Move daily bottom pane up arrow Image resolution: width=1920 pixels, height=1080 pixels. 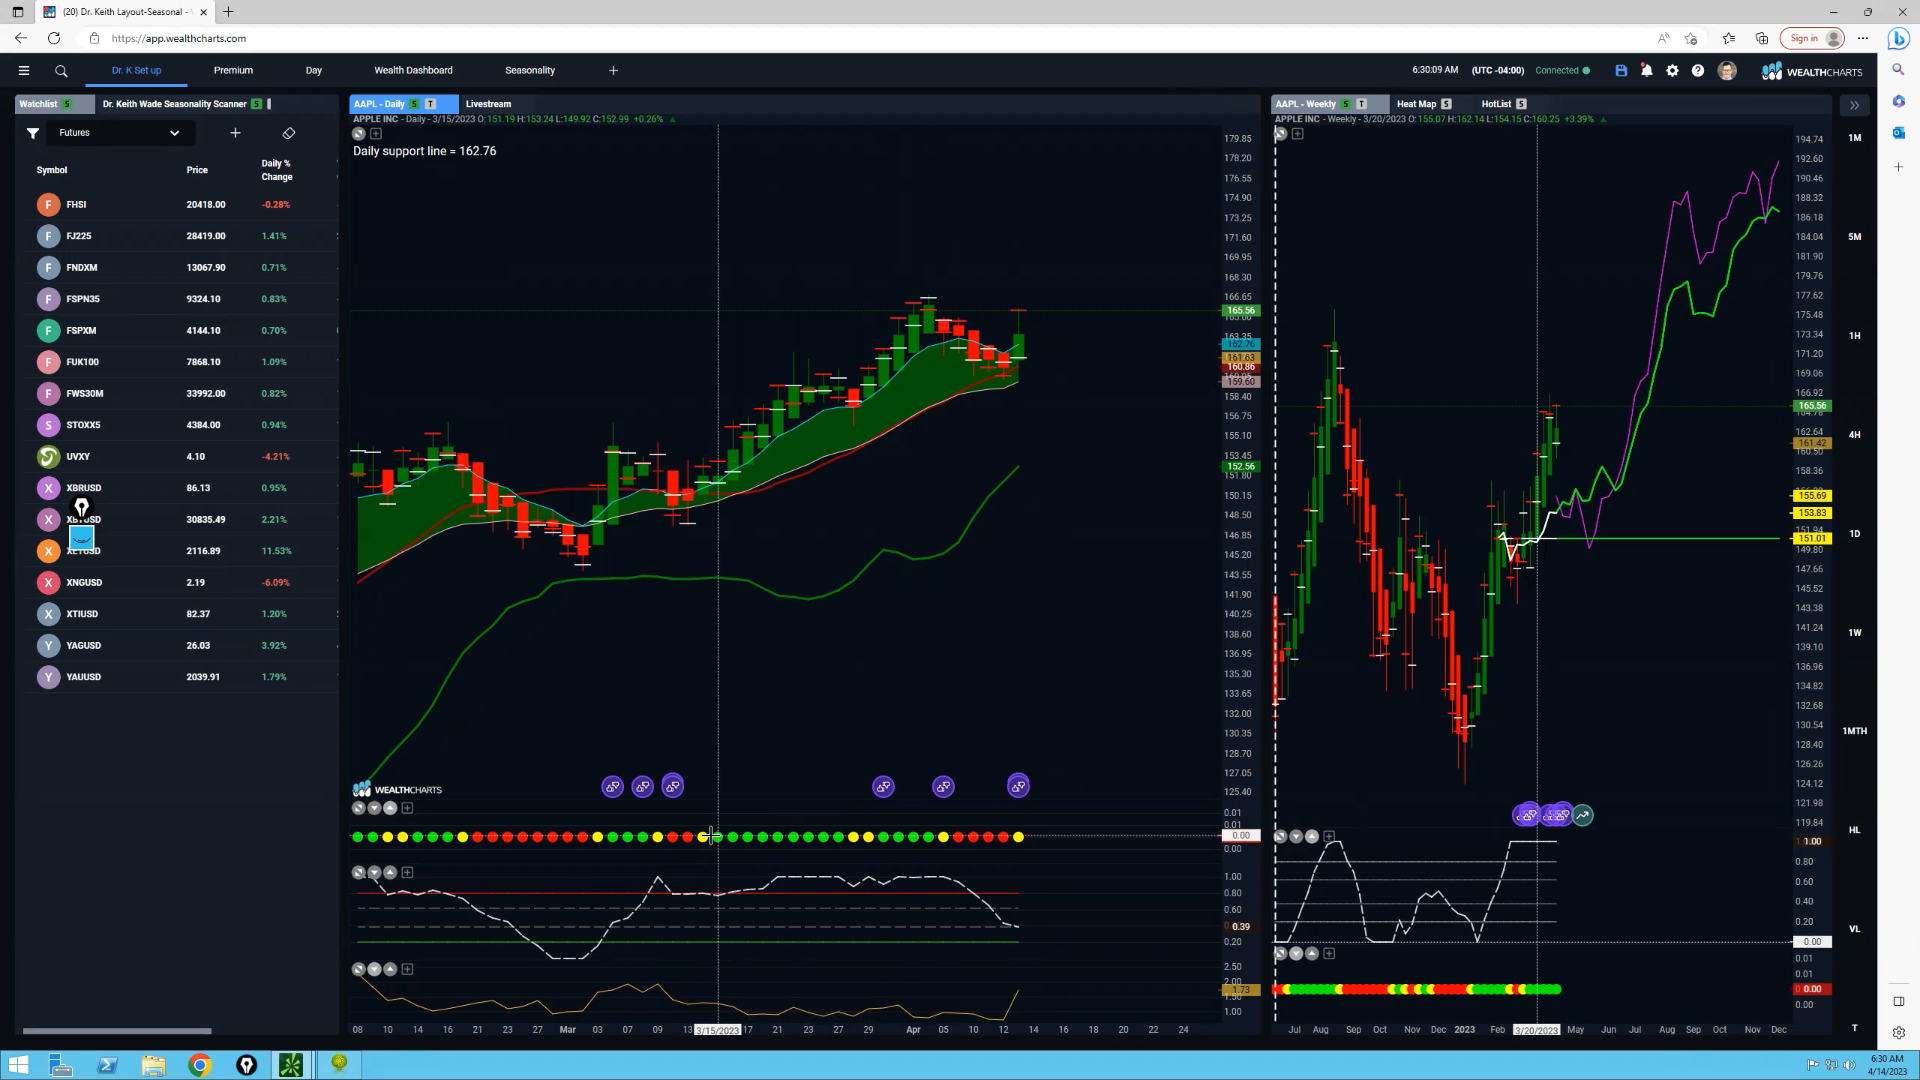(x=391, y=969)
